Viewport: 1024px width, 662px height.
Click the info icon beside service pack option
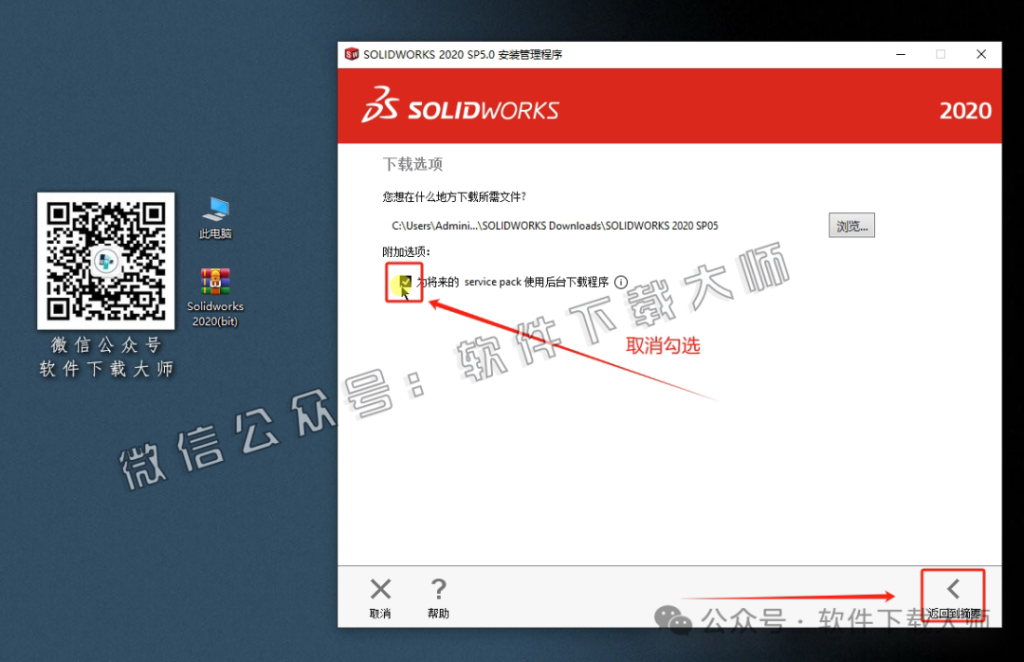click(621, 281)
